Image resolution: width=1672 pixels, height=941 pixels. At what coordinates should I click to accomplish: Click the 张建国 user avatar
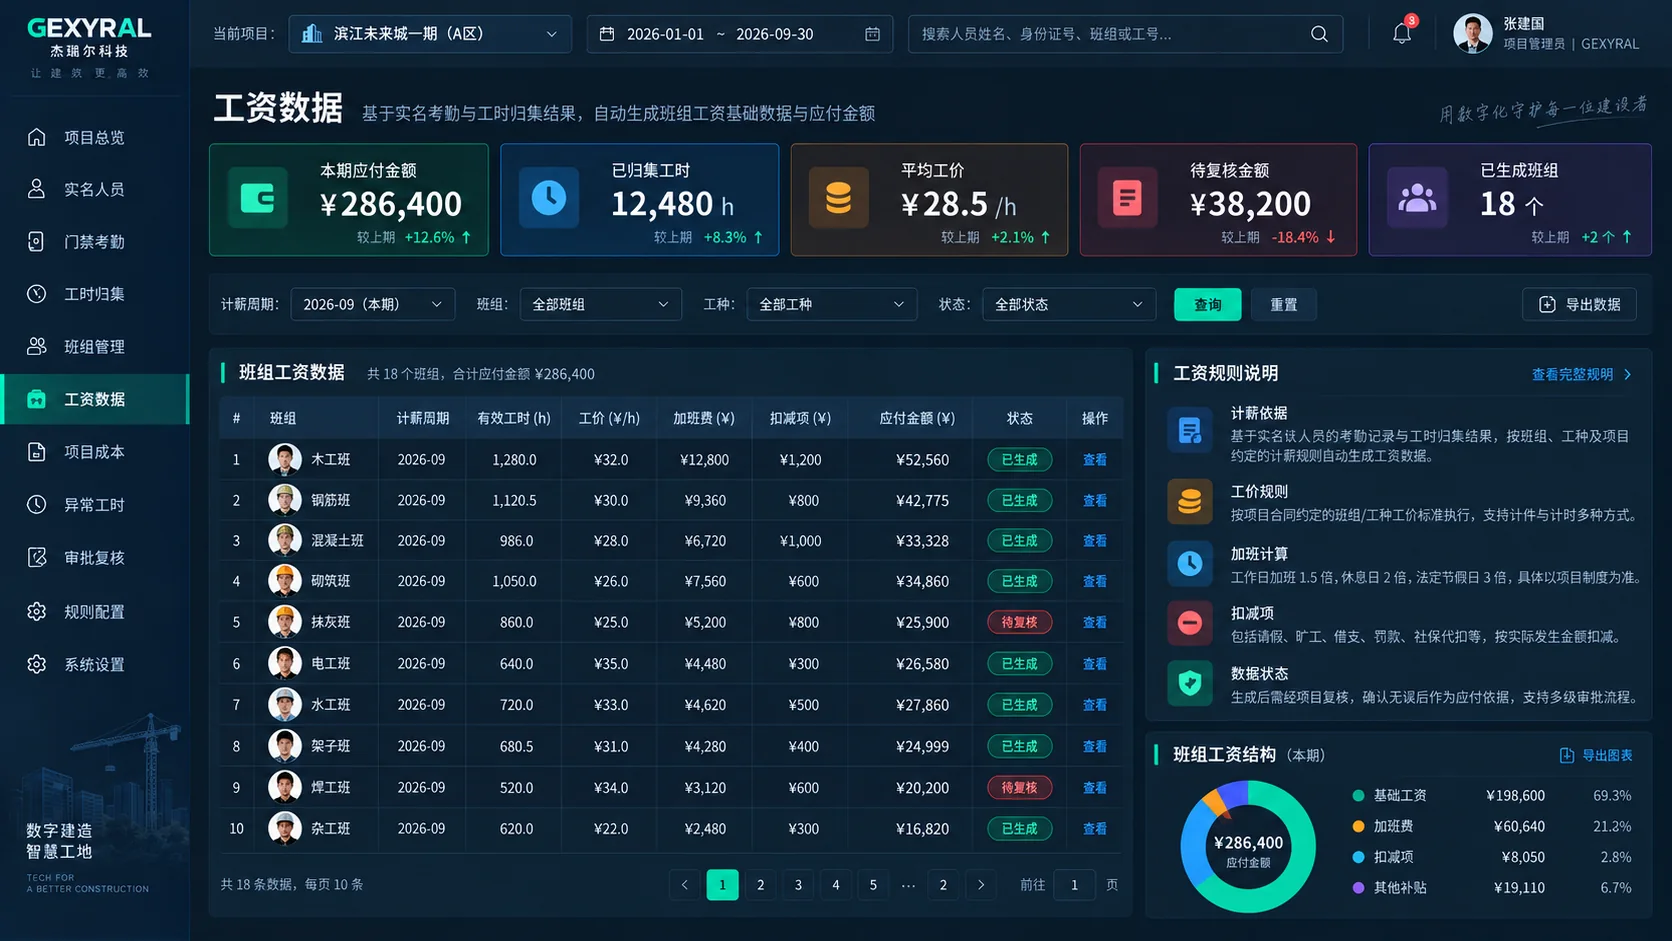1472,33
